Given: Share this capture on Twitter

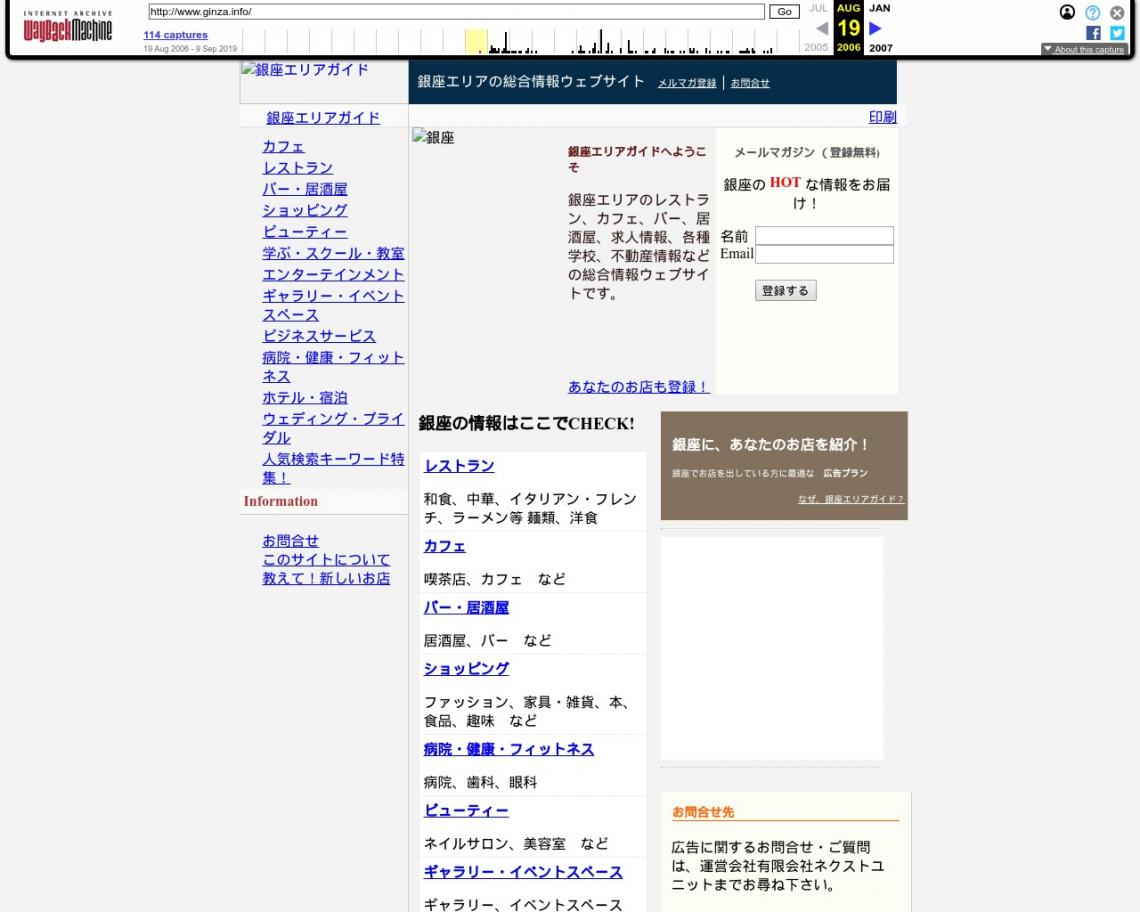Looking at the screenshot, I should [x=1117, y=33].
